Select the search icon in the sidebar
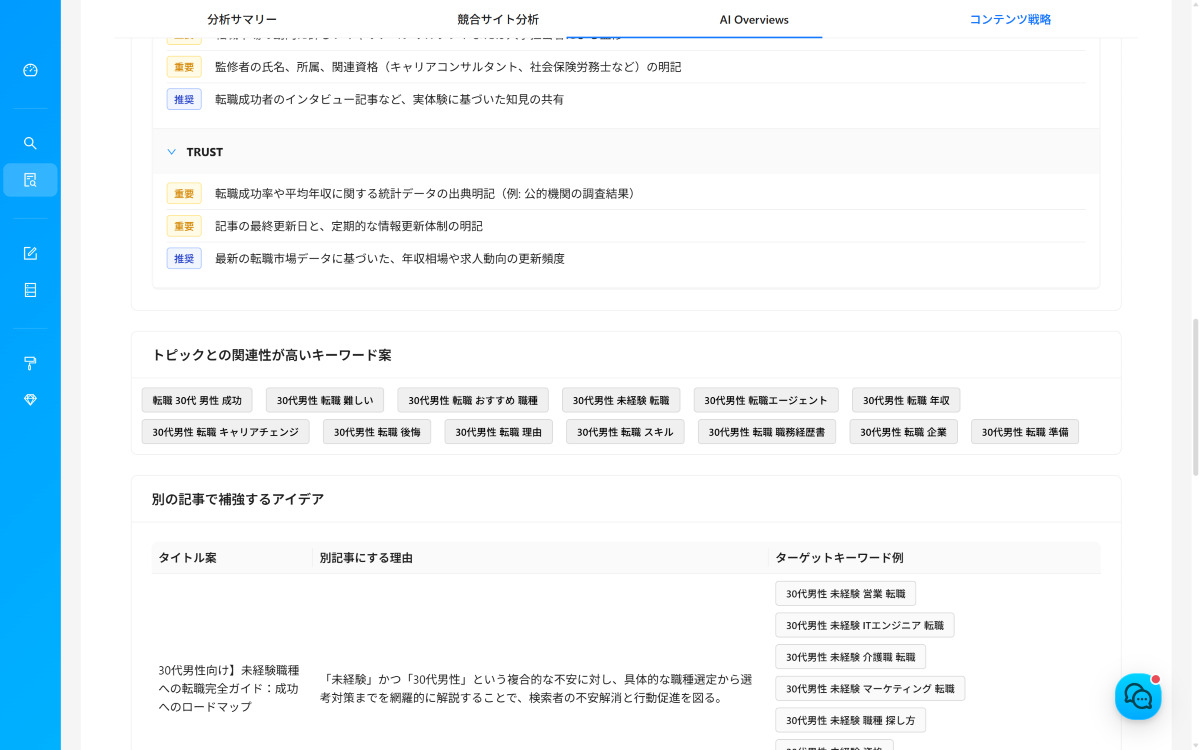The height and width of the screenshot is (750, 1200). pyautogui.click(x=30, y=142)
